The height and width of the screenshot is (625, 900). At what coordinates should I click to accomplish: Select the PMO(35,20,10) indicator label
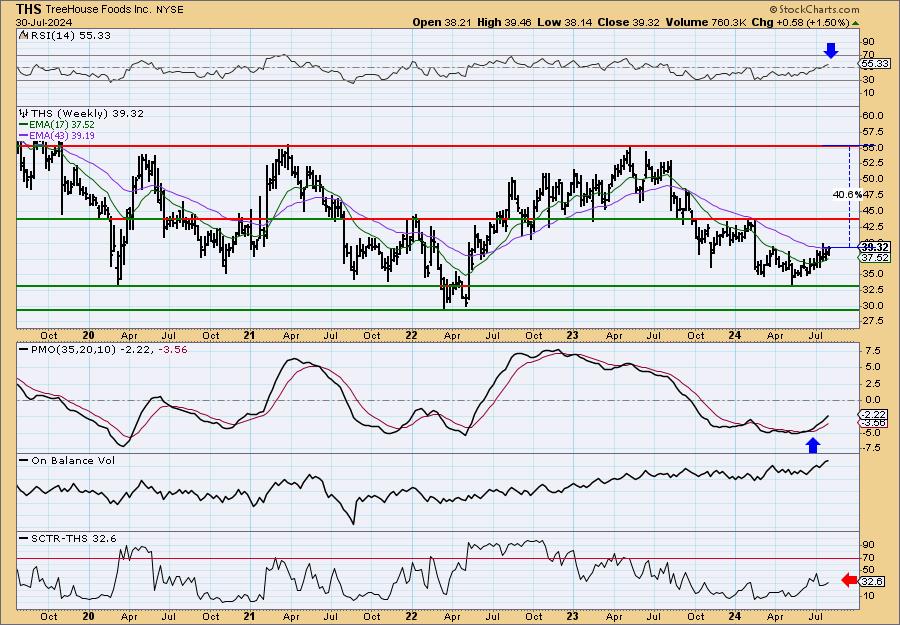pyautogui.click(x=73, y=350)
